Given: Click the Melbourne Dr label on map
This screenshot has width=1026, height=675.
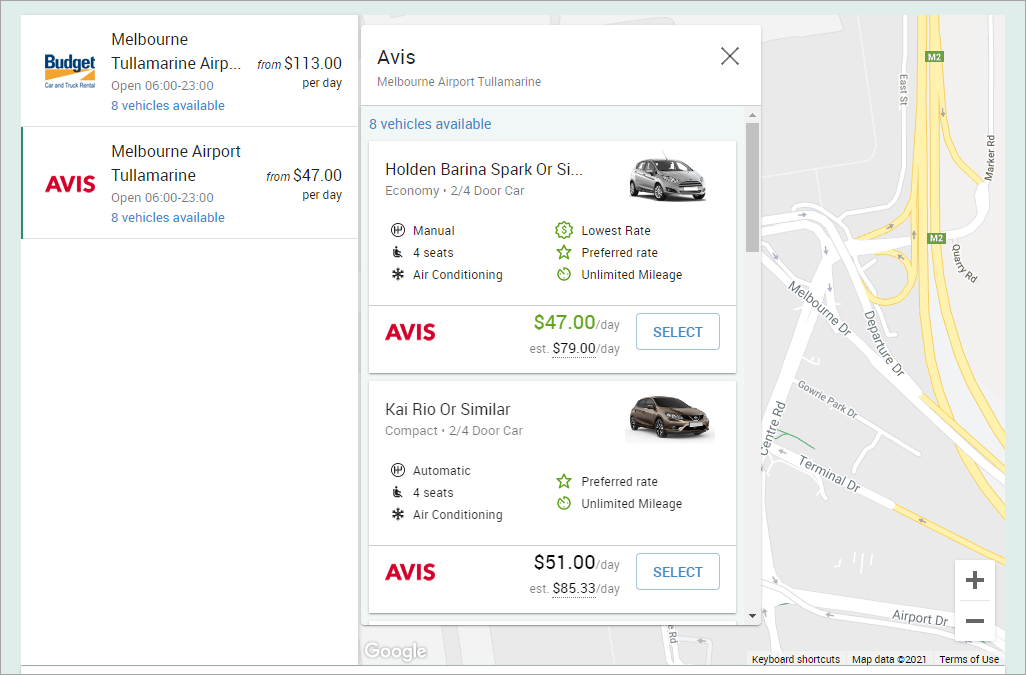Looking at the screenshot, I should click(x=819, y=308).
